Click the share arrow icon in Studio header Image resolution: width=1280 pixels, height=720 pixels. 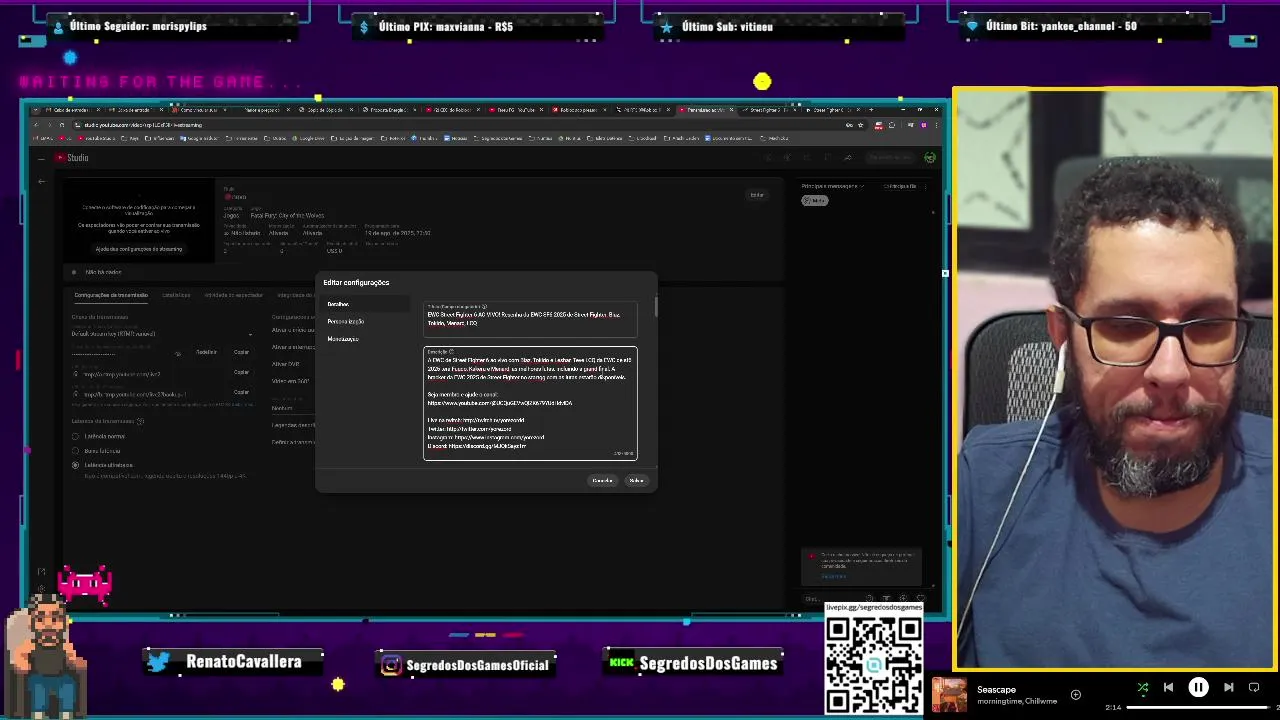pyautogui.click(x=847, y=157)
